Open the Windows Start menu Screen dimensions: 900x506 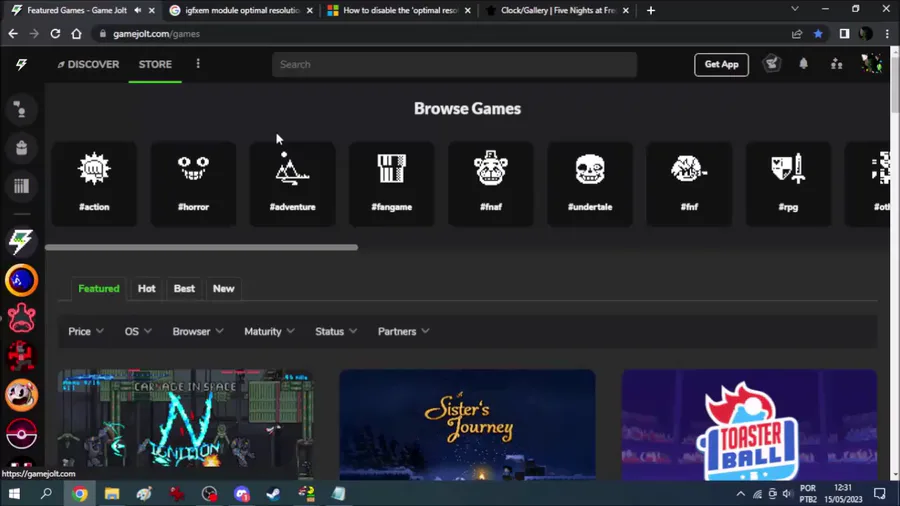coord(14,493)
